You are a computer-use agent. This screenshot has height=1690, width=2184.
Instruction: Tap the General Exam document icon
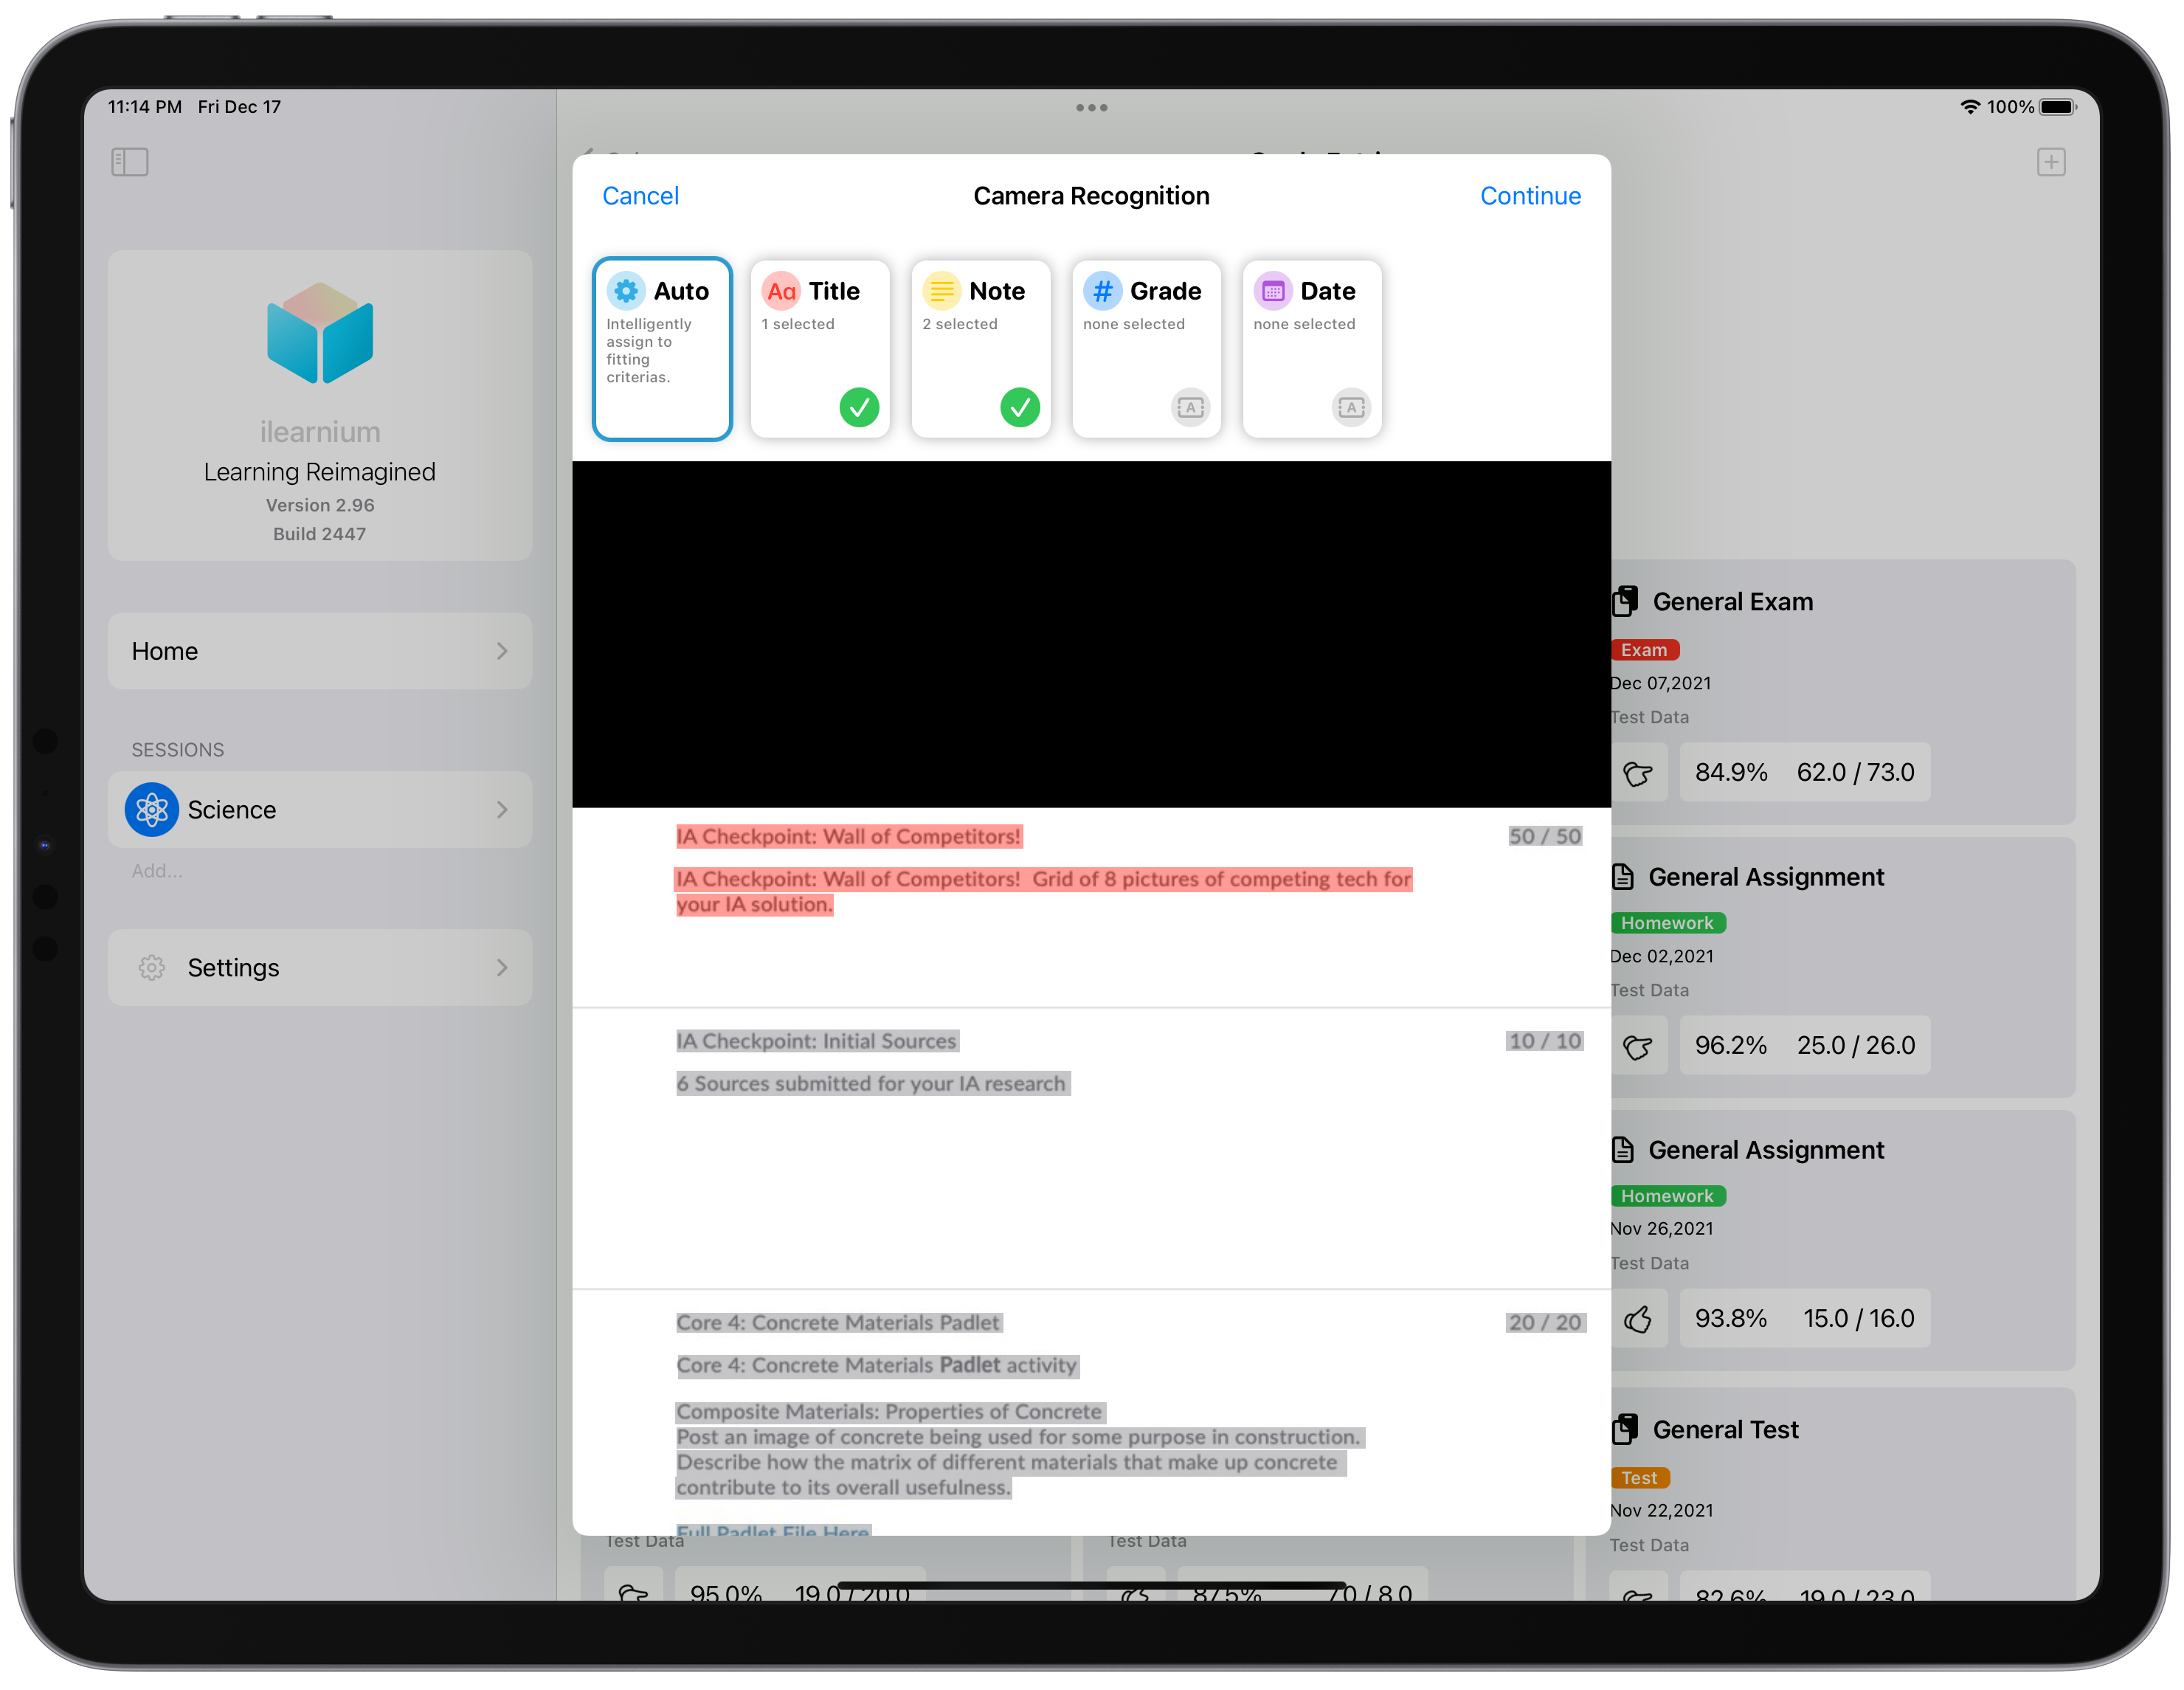pyautogui.click(x=1626, y=601)
